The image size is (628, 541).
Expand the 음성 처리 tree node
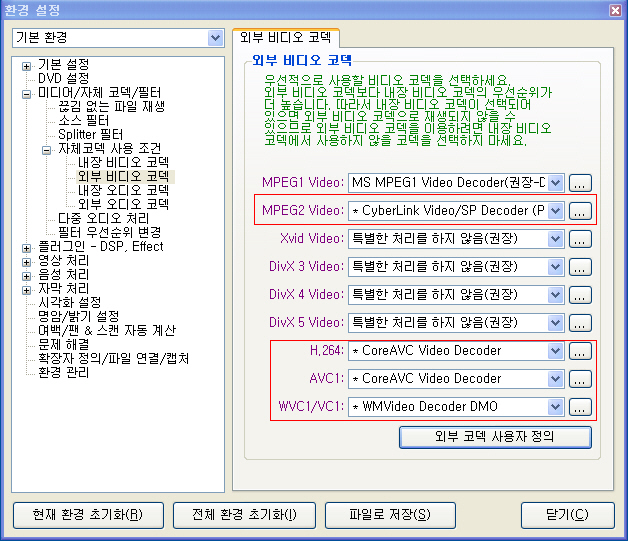26,276
